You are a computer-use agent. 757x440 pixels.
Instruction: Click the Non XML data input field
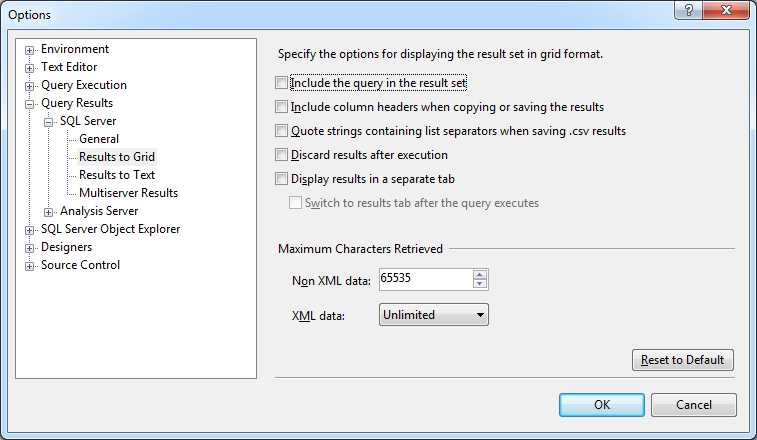(425, 280)
